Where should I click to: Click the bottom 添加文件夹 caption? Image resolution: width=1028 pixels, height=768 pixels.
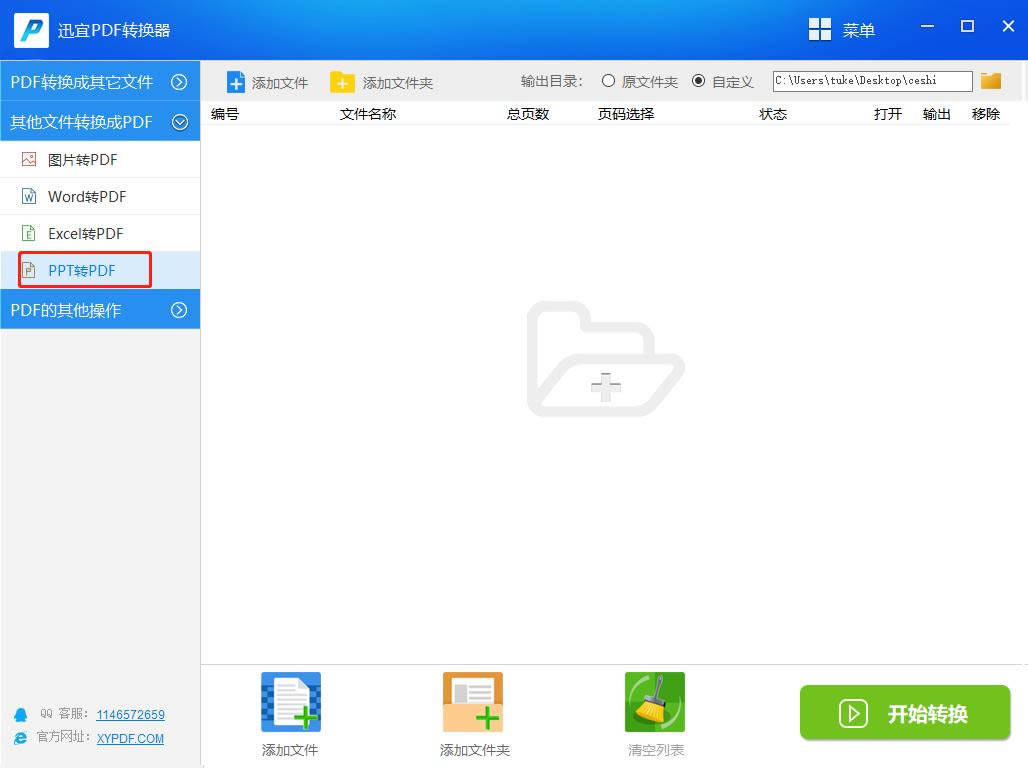(x=475, y=750)
